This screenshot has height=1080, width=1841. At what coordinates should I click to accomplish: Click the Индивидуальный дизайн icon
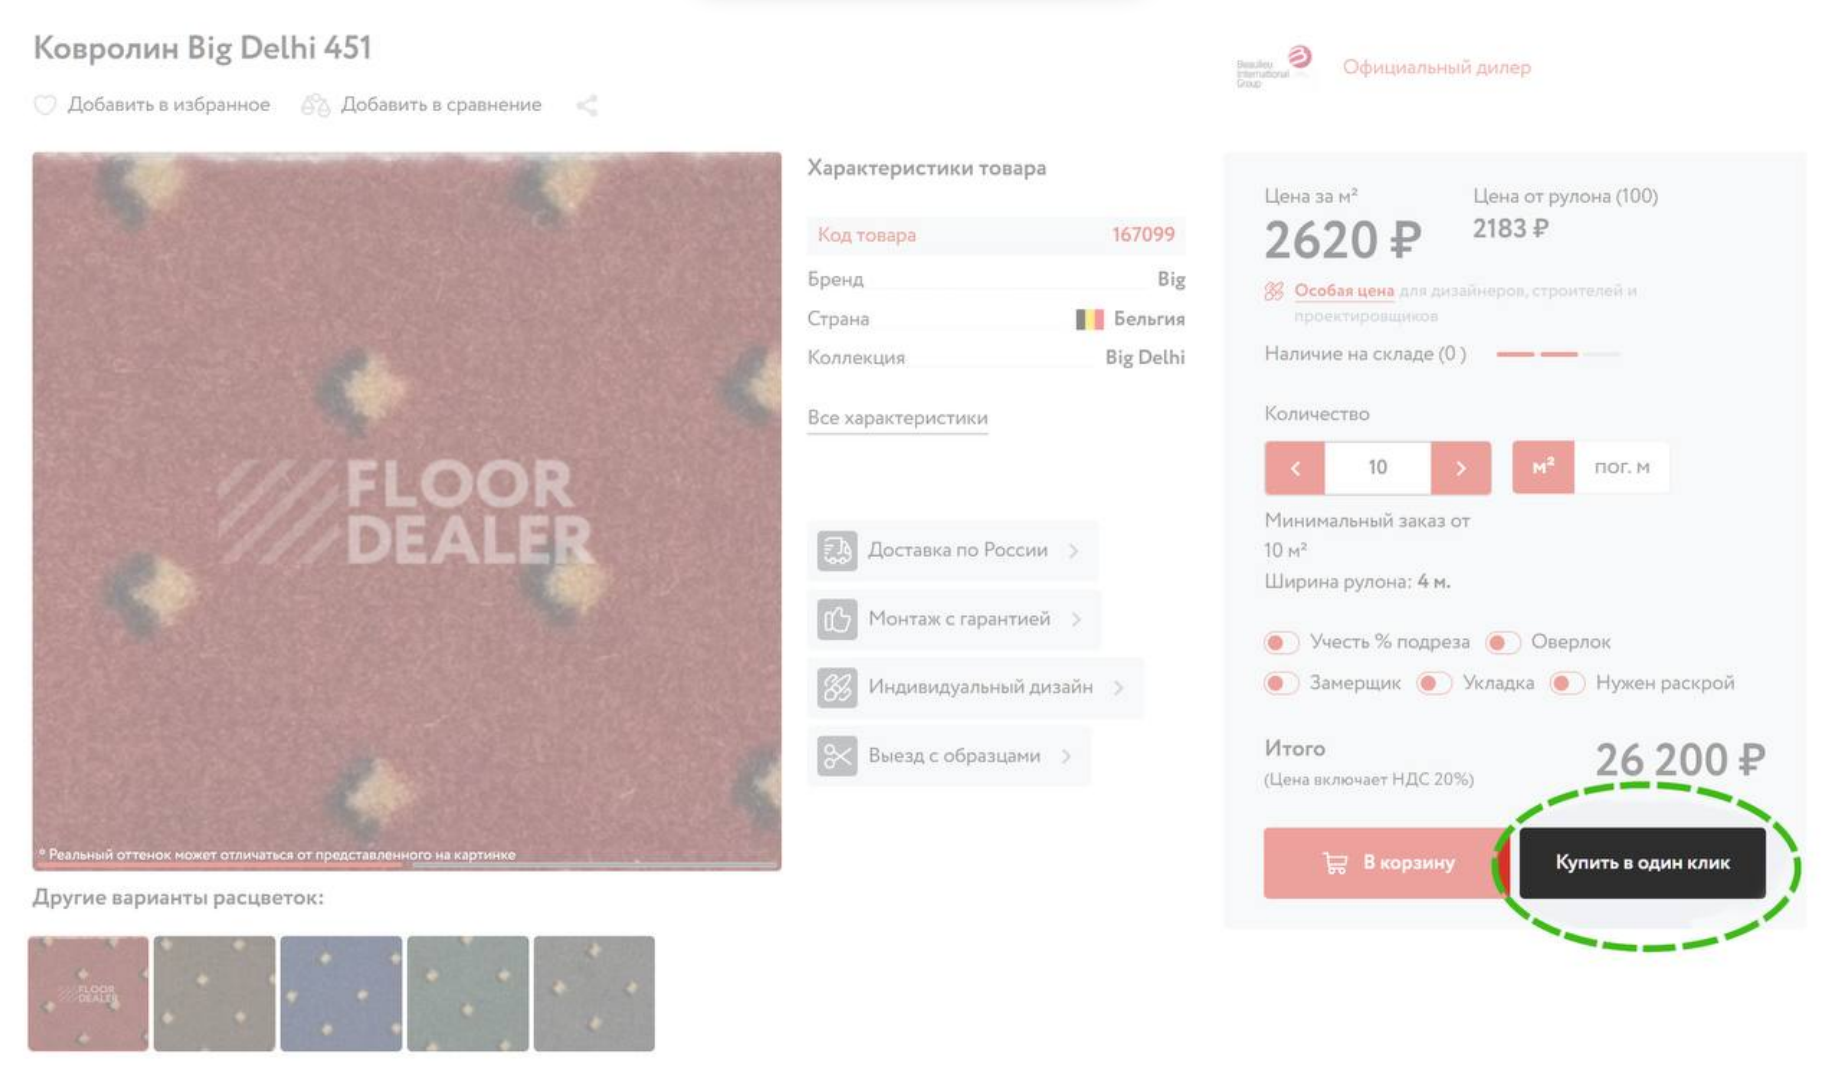click(x=837, y=688)
